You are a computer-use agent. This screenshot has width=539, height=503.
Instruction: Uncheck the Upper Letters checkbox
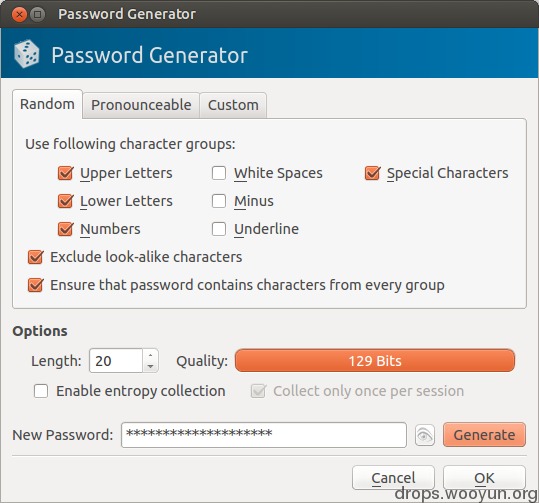click(x=65, y=173)
